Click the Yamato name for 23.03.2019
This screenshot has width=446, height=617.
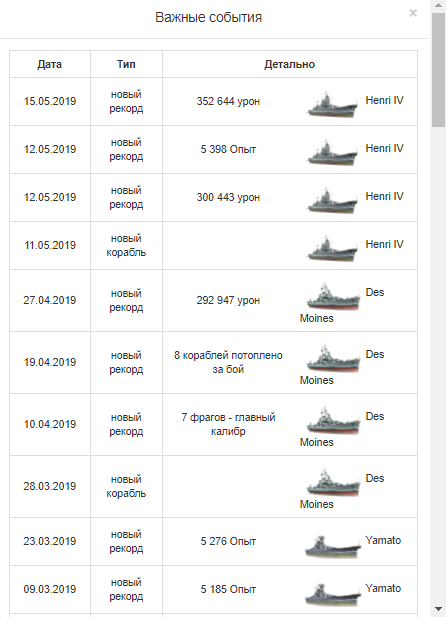tap(383, 540)
